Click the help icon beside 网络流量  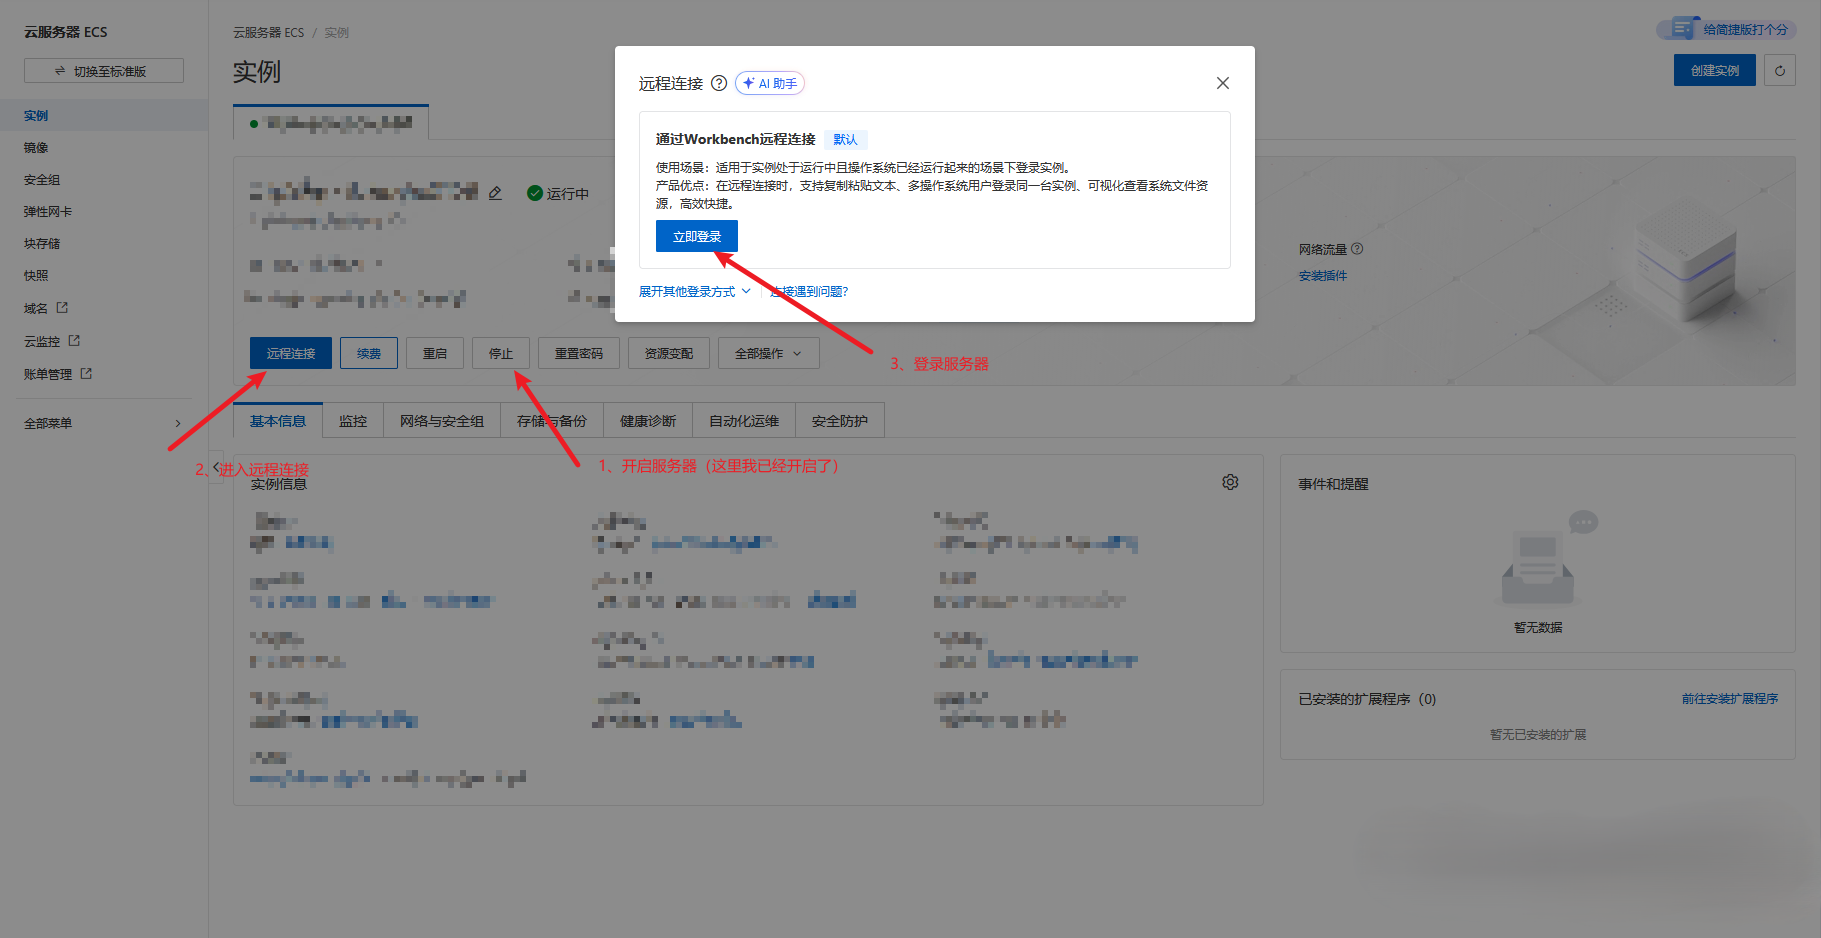(x=1357, y=249)
